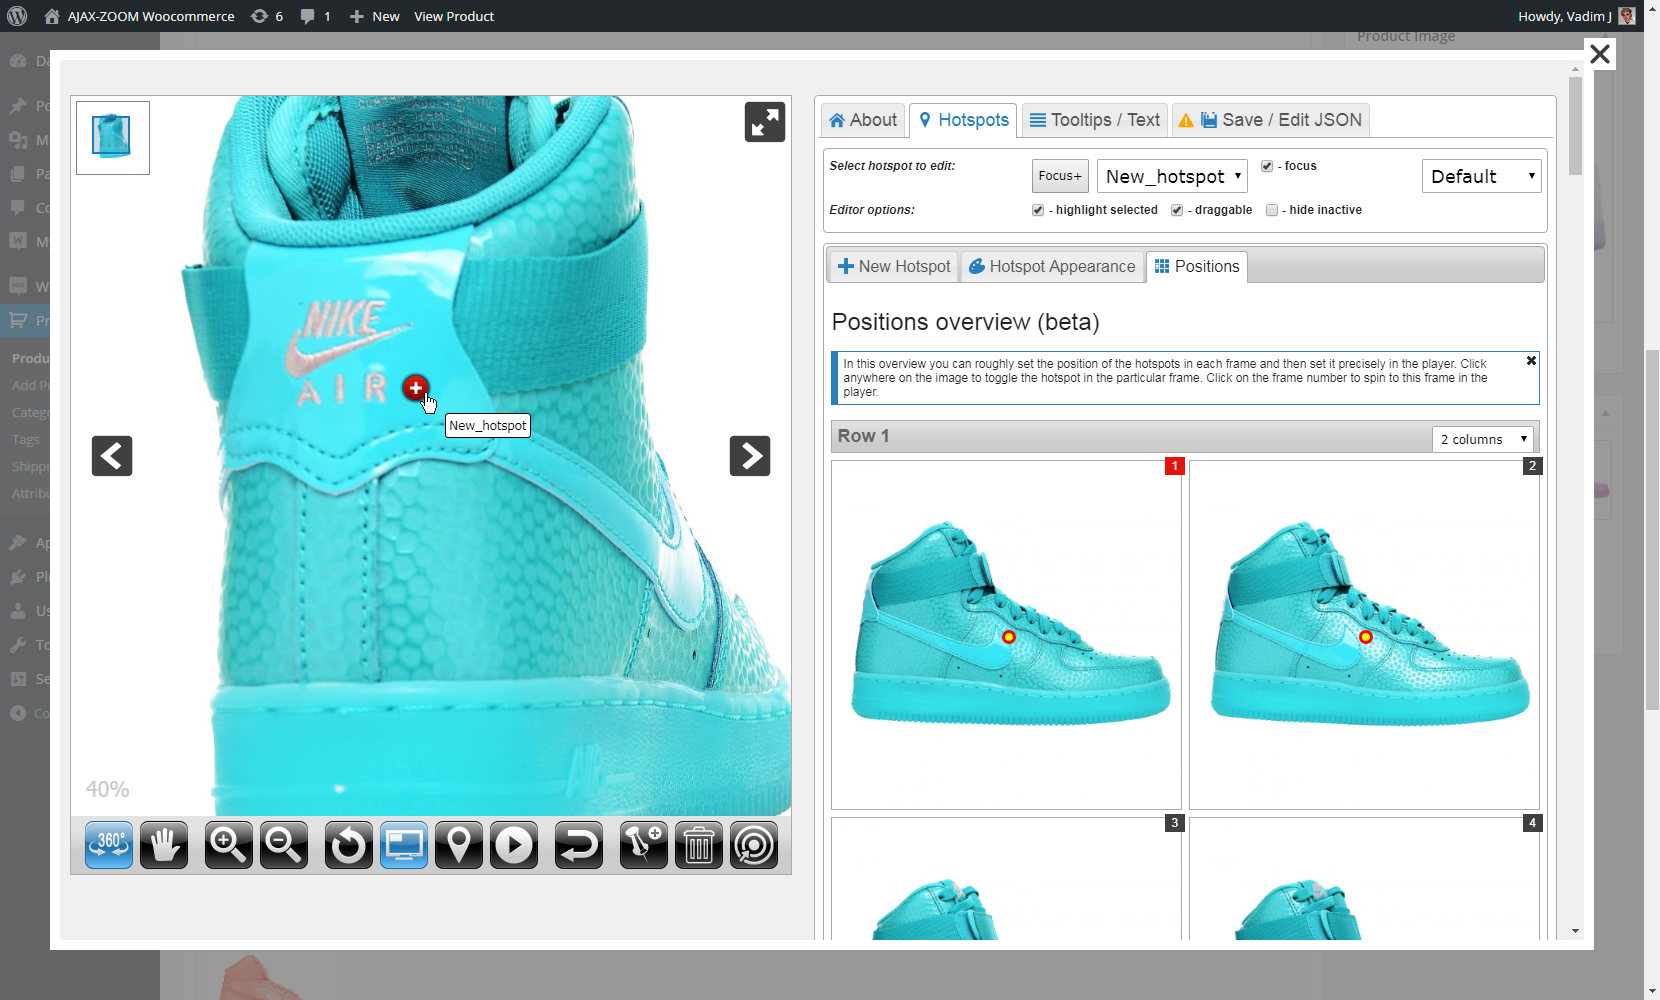Open AJAX-ZOOM Woocommerce site link
The width and height of the screenshot is (1660, 1000).
(x=140, y=16)
